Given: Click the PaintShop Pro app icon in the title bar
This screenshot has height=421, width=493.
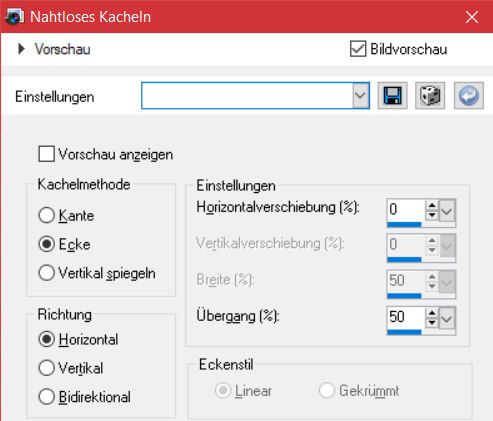Looking at the screenshot, I should [14, 17].
